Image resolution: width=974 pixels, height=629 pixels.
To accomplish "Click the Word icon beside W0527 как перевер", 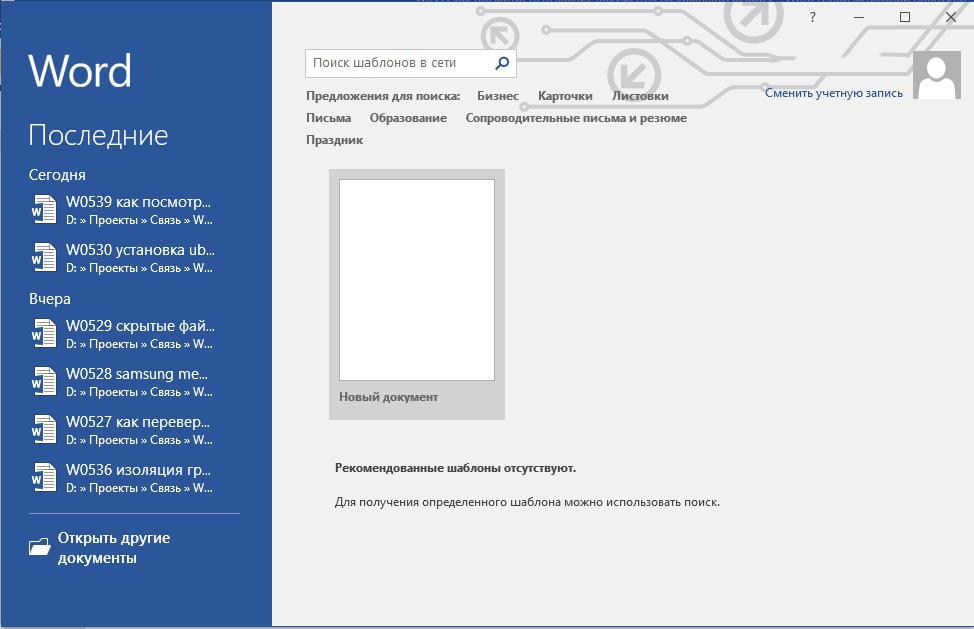I will (44, 429).
